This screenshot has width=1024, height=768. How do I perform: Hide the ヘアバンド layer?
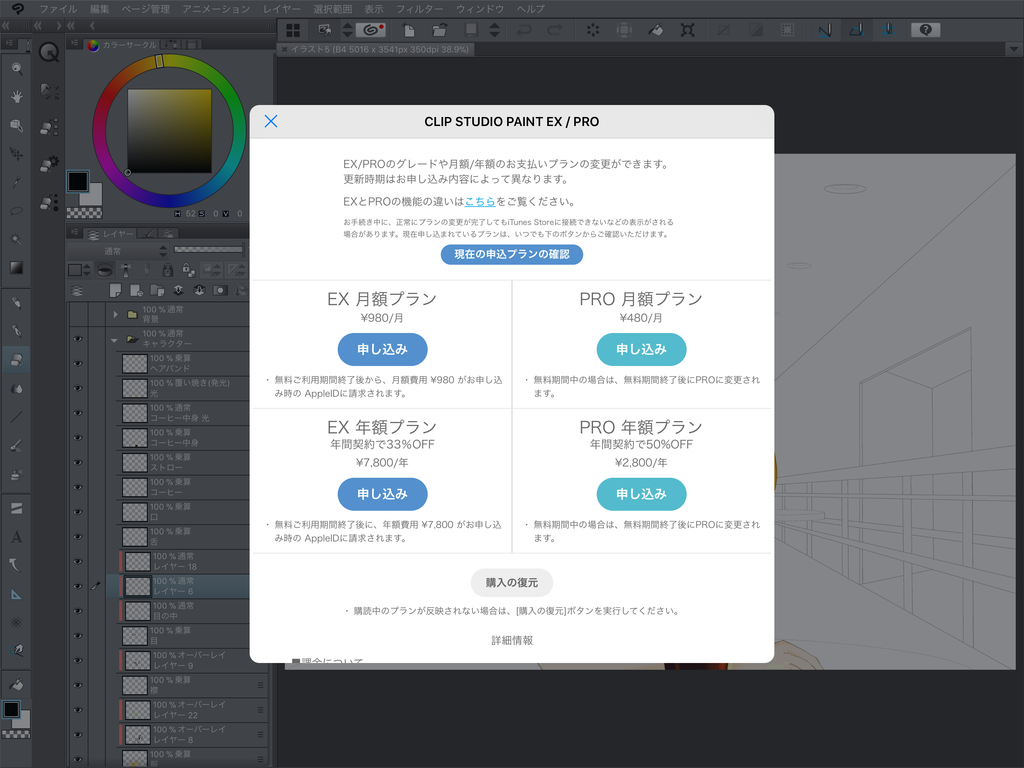[78, 363]
